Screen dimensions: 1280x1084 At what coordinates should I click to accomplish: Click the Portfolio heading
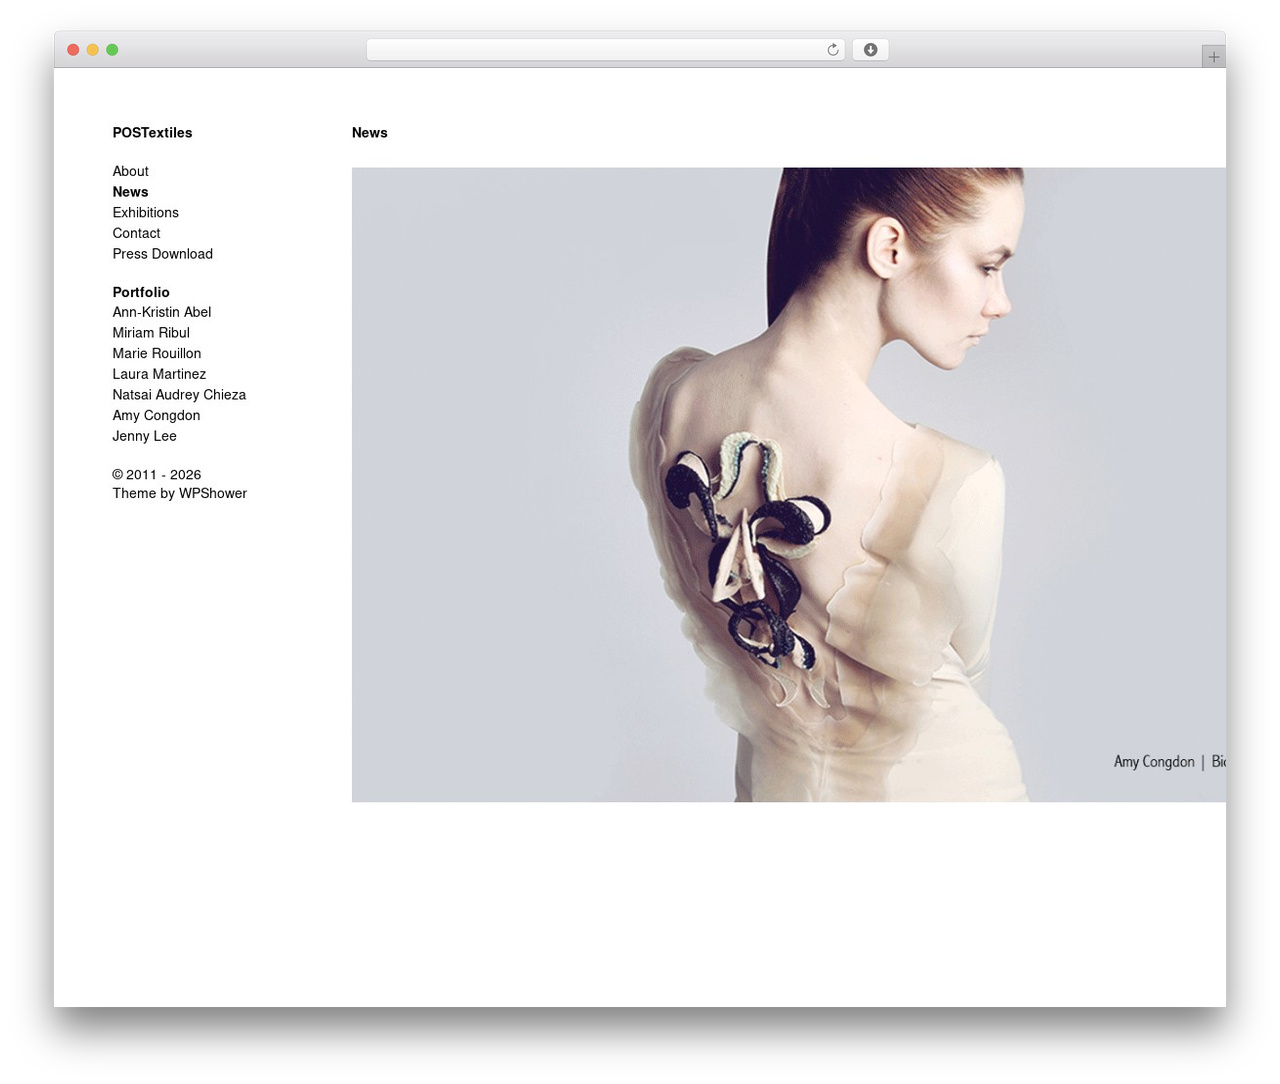coord(141,292)
